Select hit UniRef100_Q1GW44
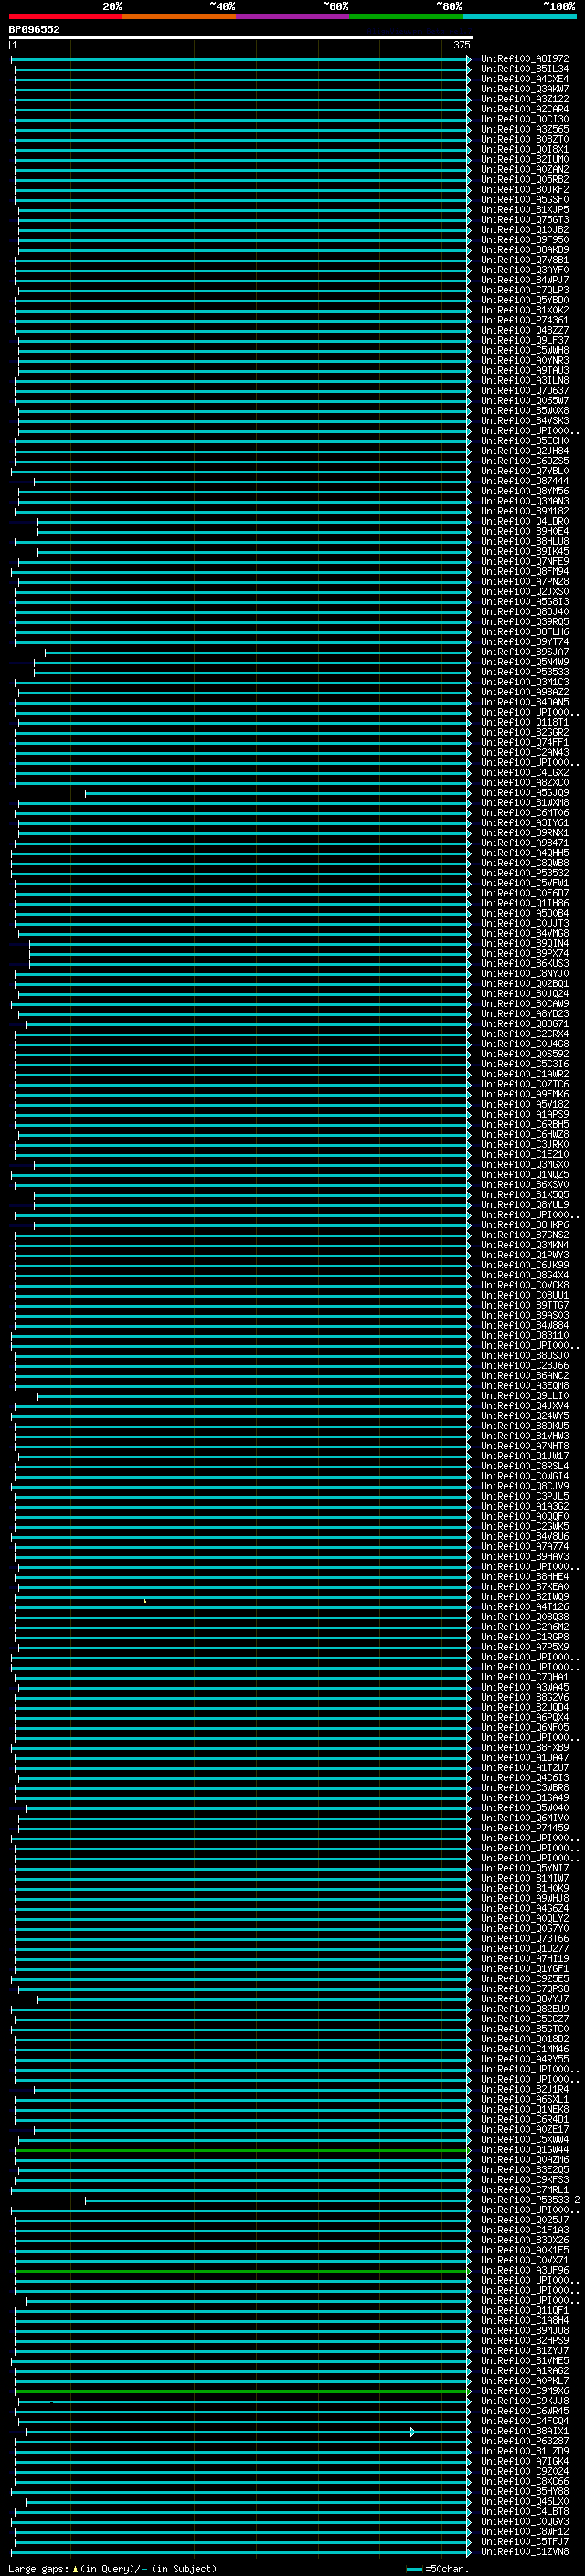 (524, 2150)
